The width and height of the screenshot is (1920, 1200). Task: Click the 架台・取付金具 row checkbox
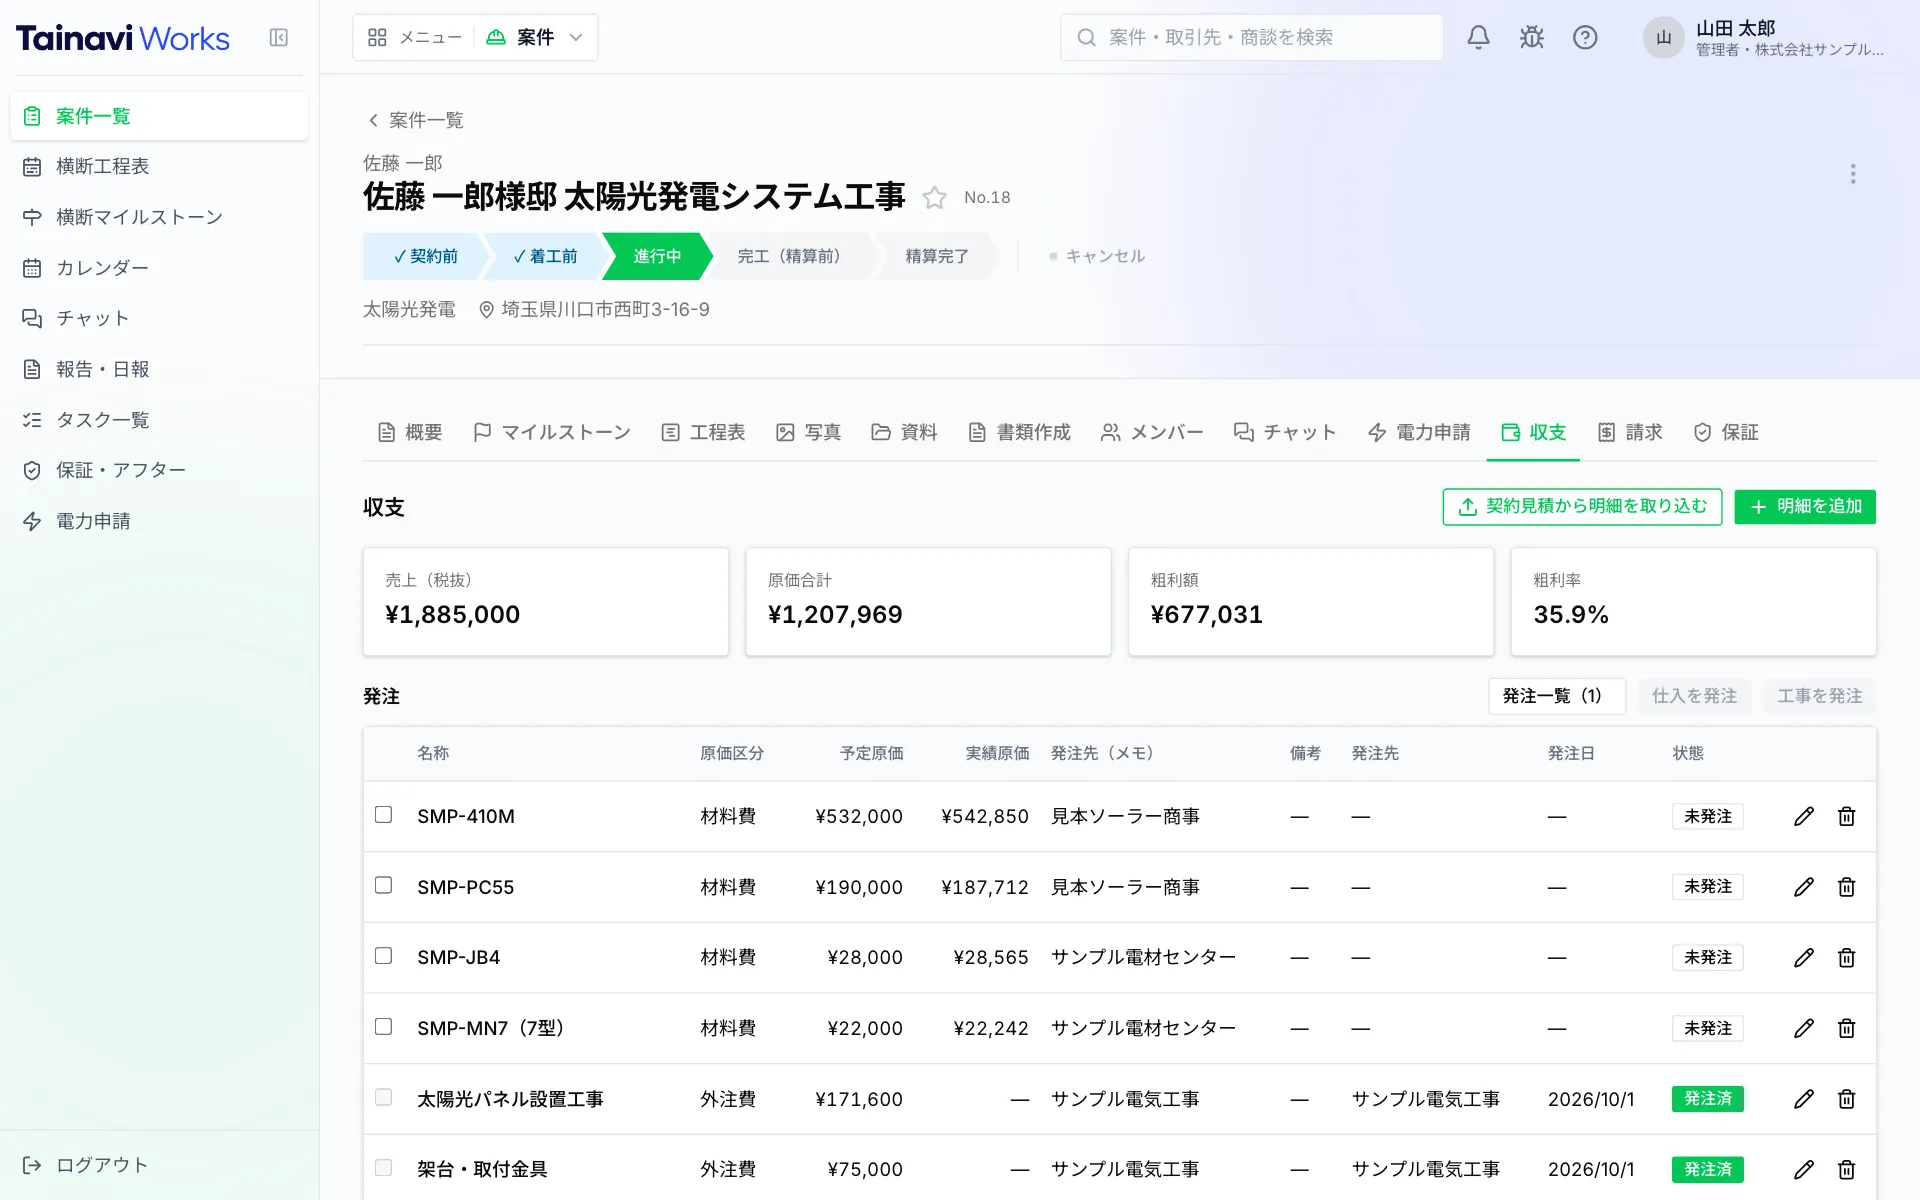point(383,1167)
